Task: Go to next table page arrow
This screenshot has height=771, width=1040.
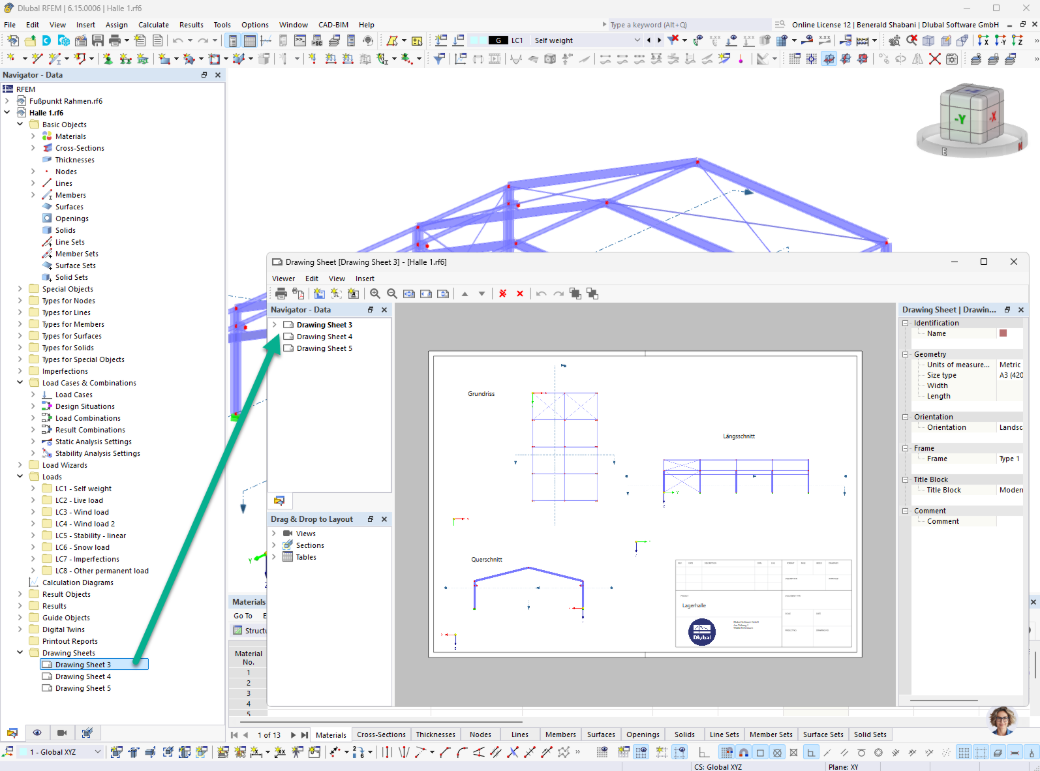Action: (x=293, y=735)
